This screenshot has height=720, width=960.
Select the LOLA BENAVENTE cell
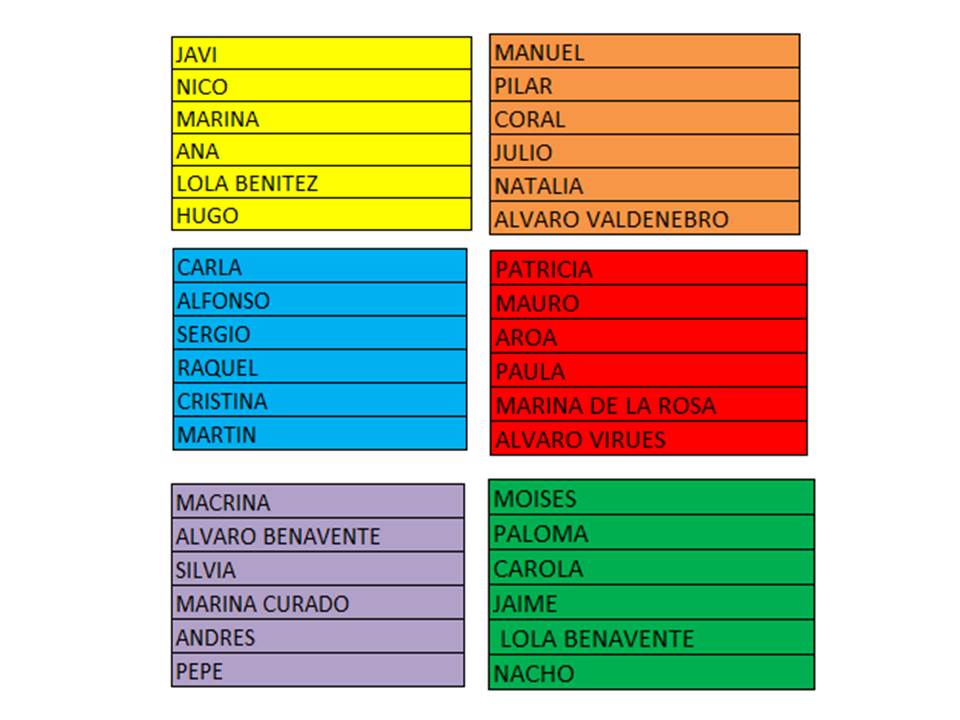[651, 638]
